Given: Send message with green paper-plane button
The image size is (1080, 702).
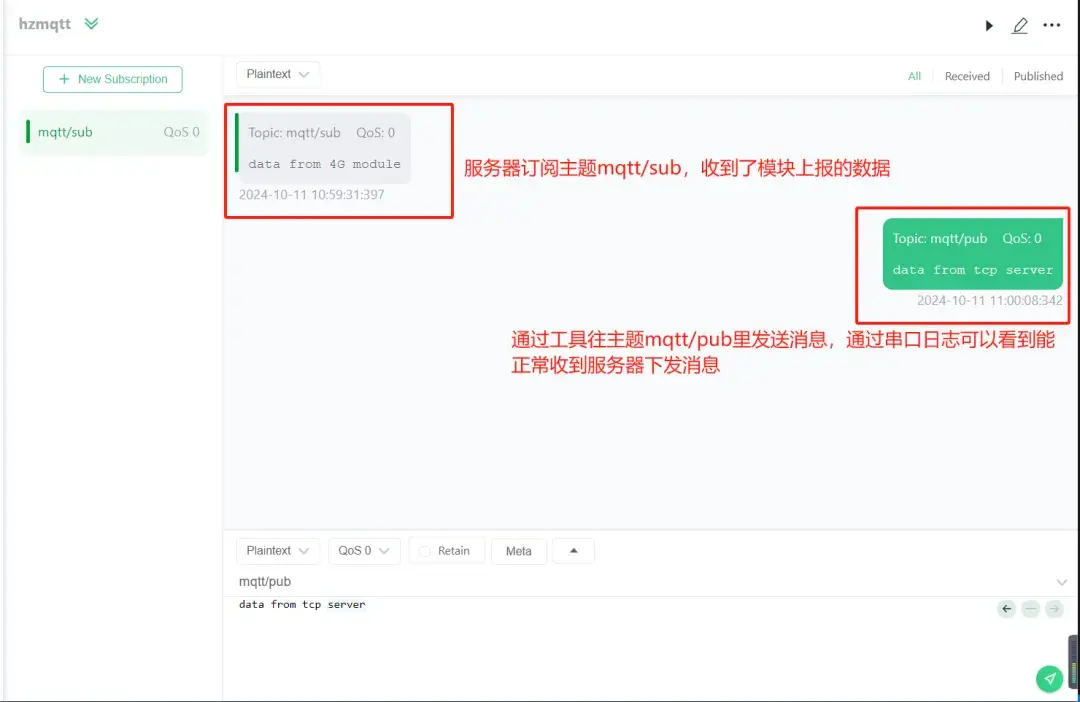Looking at the screenshot, I should pyautogui.click(x=1049, y=679).
